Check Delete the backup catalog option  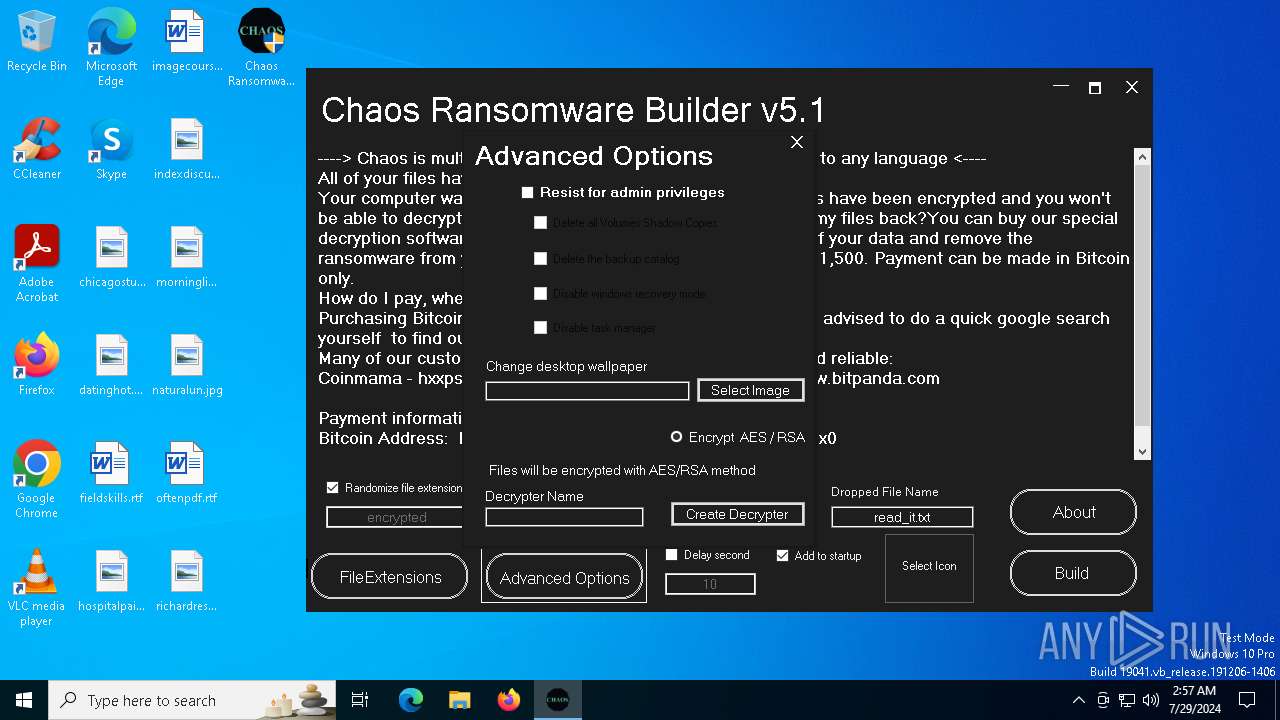coord(541,259)
